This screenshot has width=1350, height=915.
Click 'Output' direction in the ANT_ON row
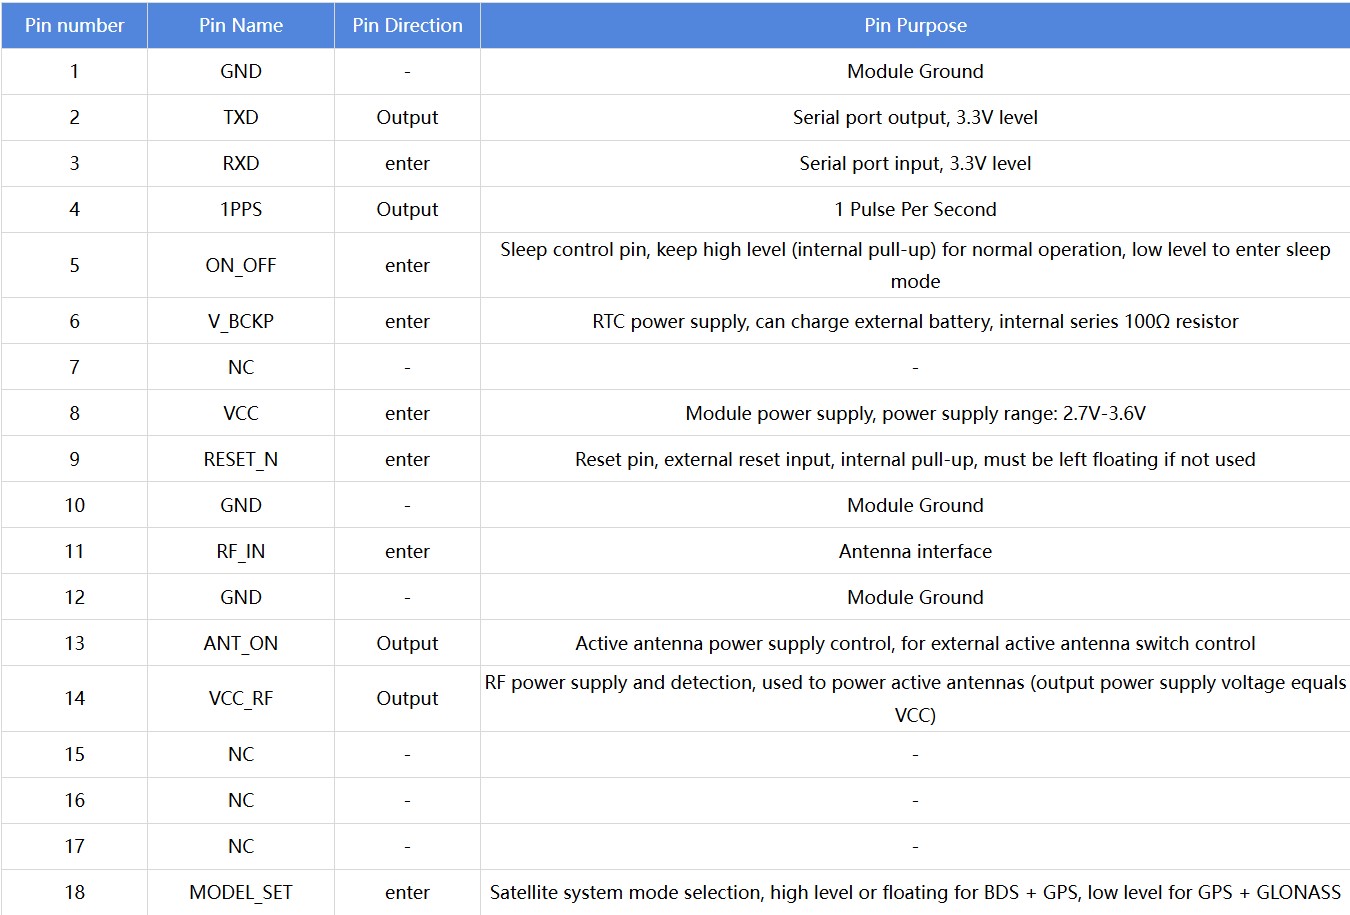click(x=407, y=643)
